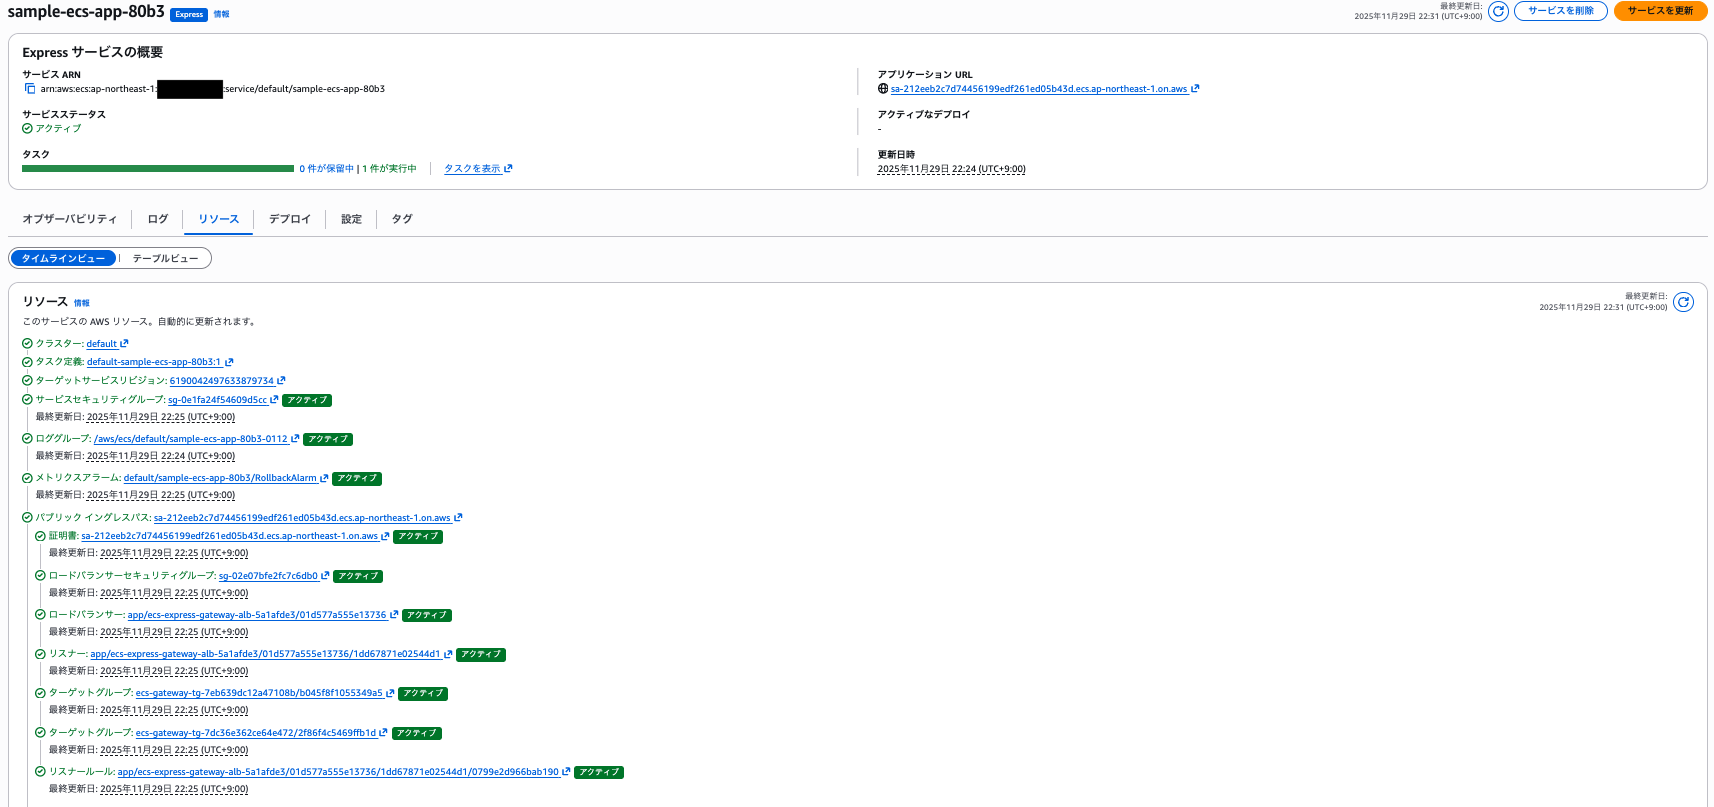Click external-link icon after RollbackAlarm link
Image resolution: width=1714 pixels, height=807 pixels.
[324, 478]
